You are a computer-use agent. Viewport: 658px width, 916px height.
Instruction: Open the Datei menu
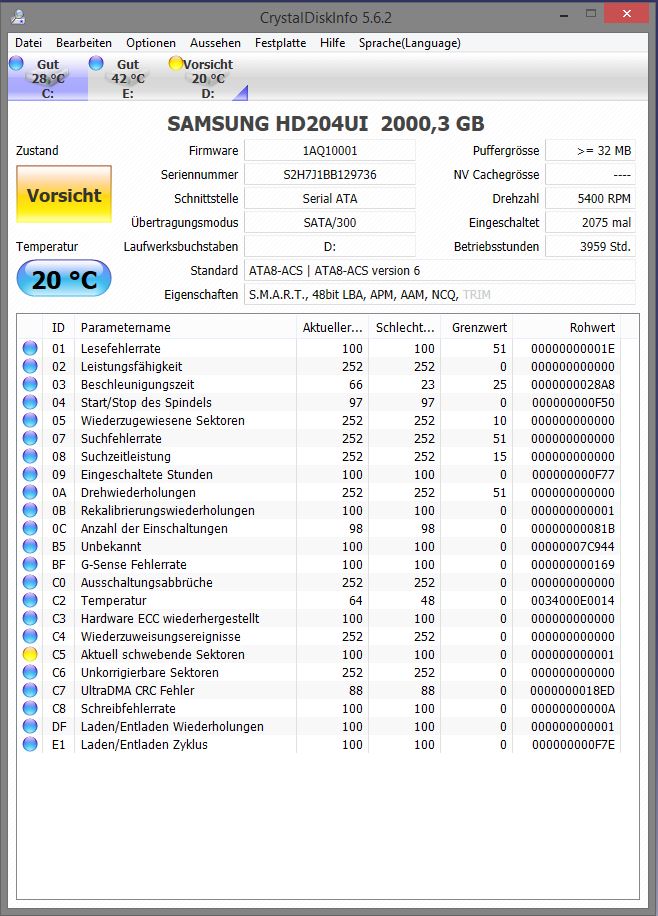(29, 43)
